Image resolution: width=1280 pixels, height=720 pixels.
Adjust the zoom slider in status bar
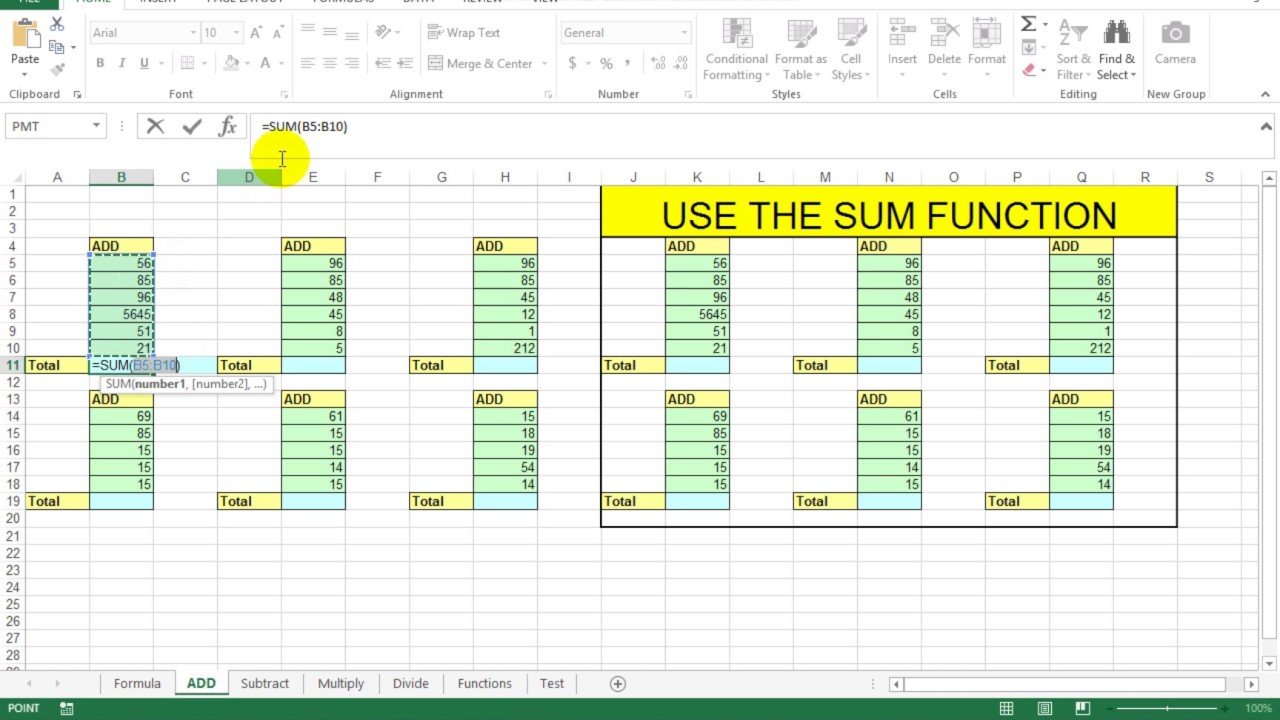click(x=1167, y=709)
